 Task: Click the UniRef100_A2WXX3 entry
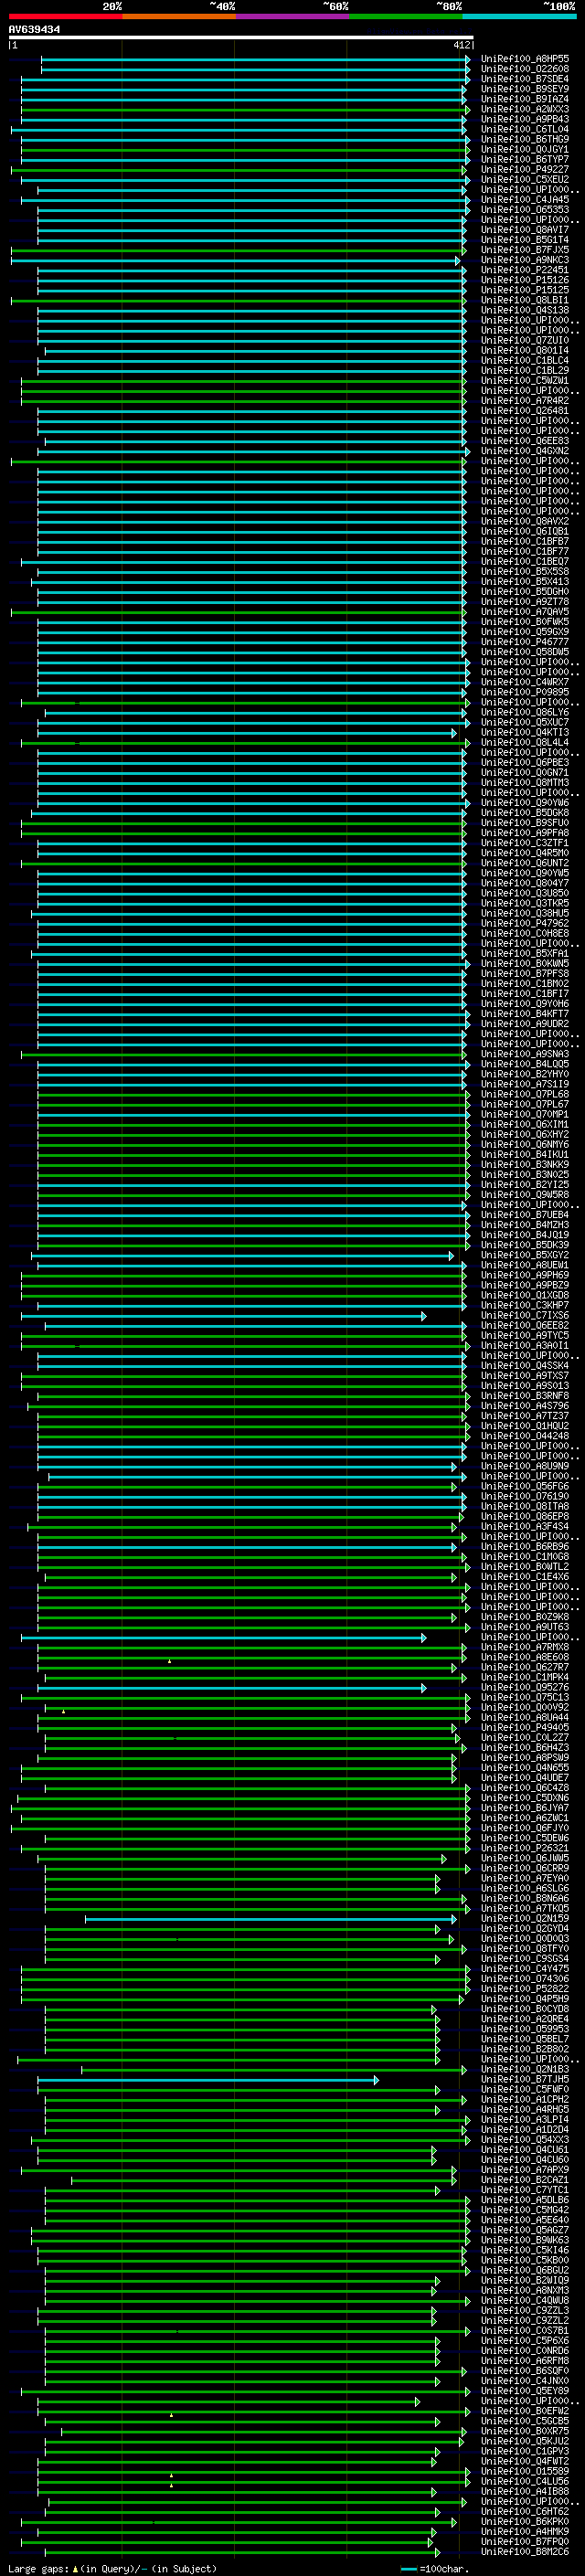pyautogui.click(x=525, y=109)
